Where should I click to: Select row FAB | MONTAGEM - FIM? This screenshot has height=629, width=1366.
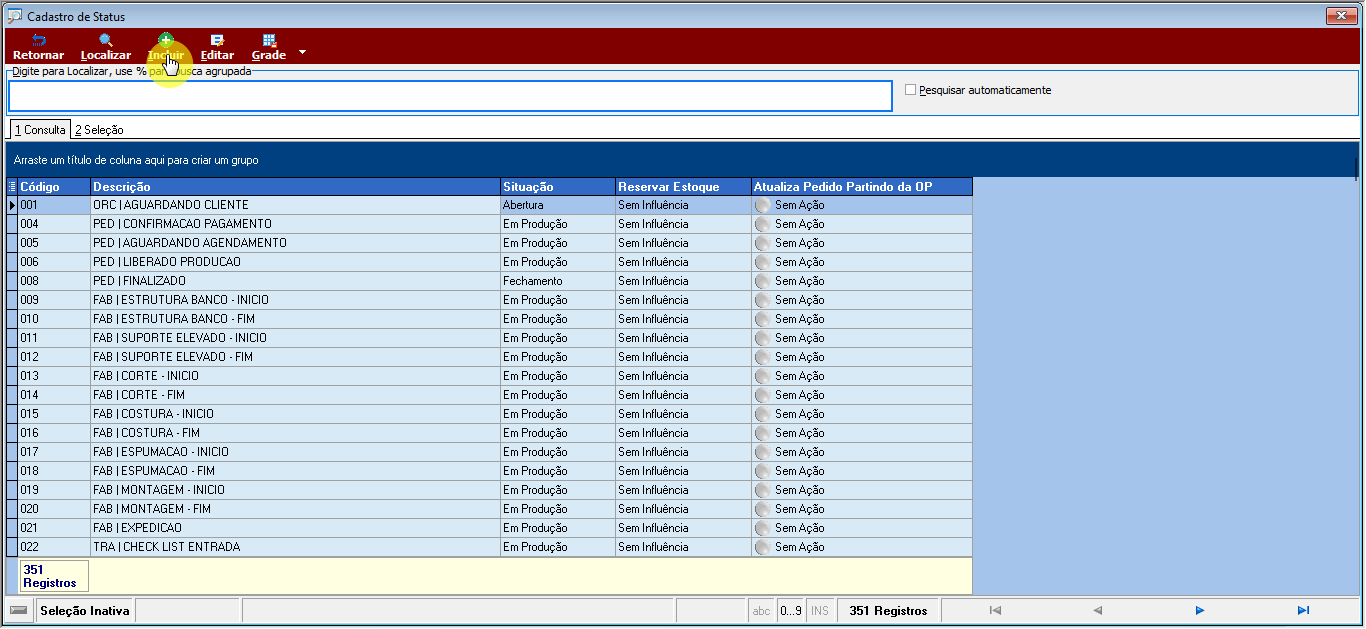(489, 509)
